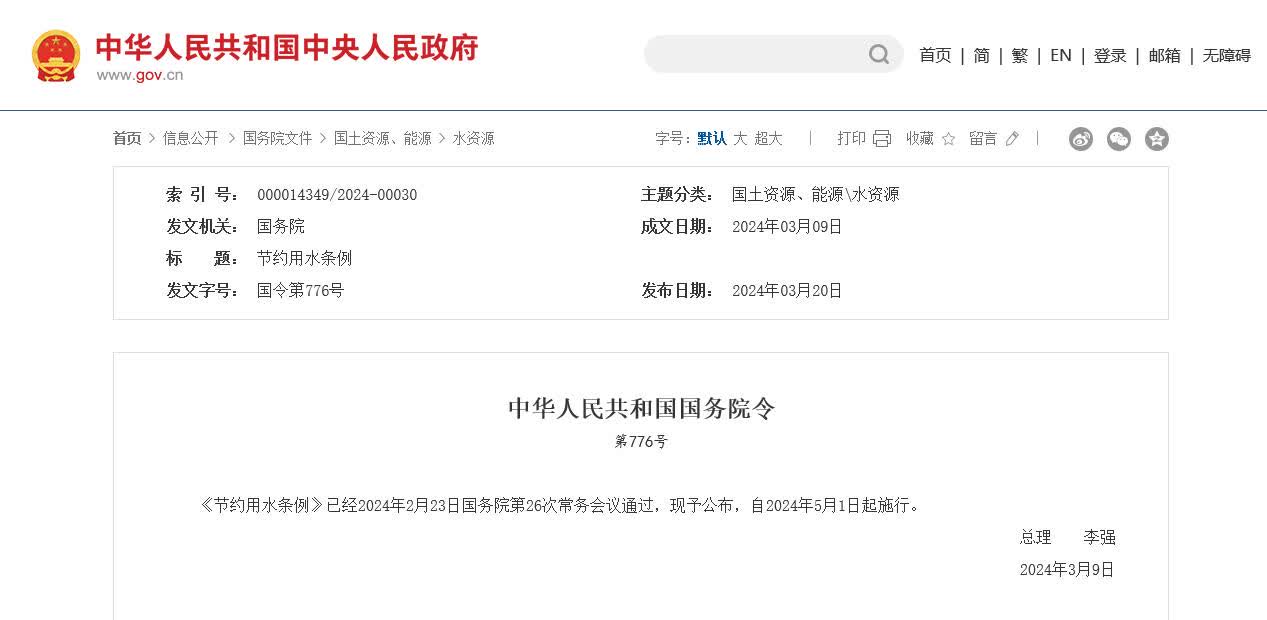This screenshot has width=1267, height=620.
Task: Click the national emblem logo
Action: [56, 56]
